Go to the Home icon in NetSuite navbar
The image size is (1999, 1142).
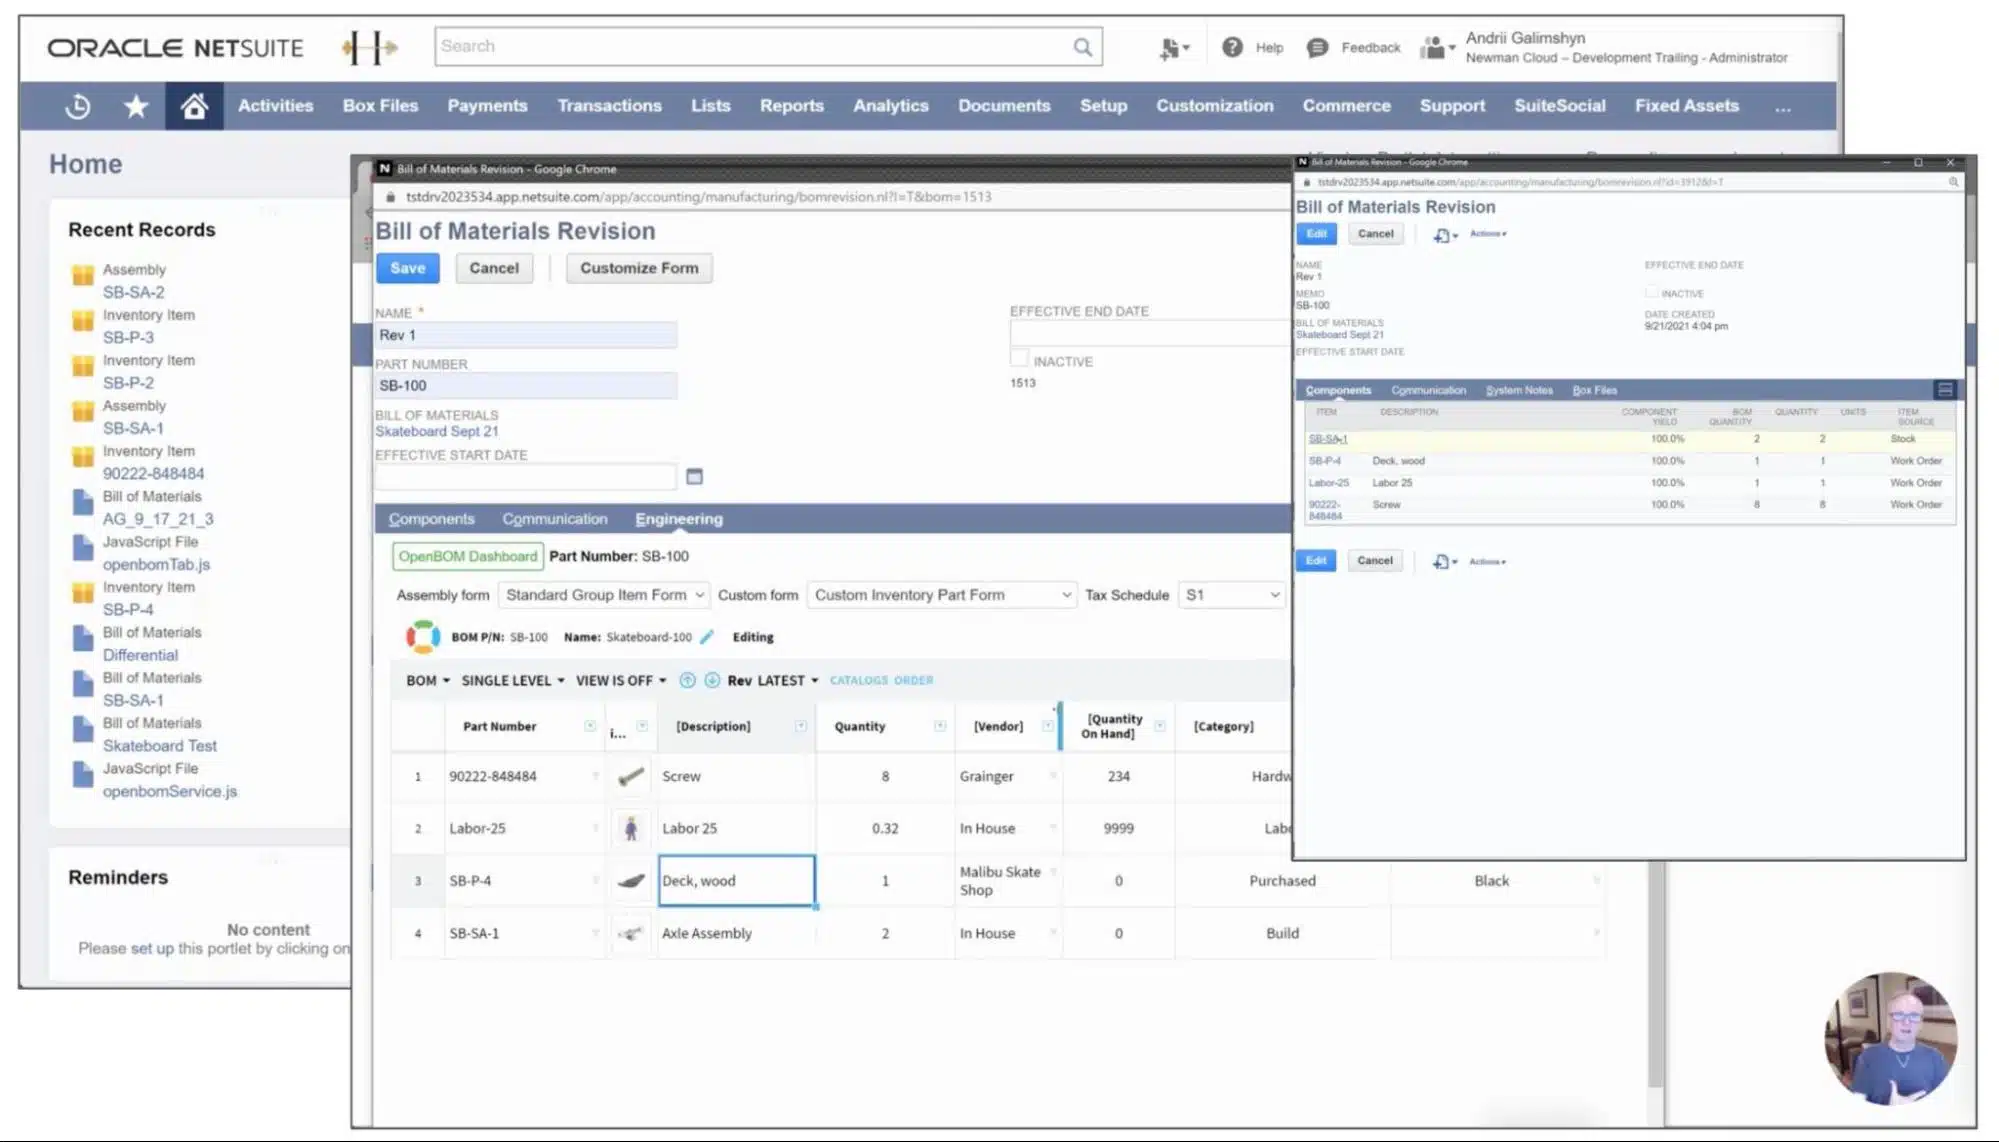(x=194, y=105)
